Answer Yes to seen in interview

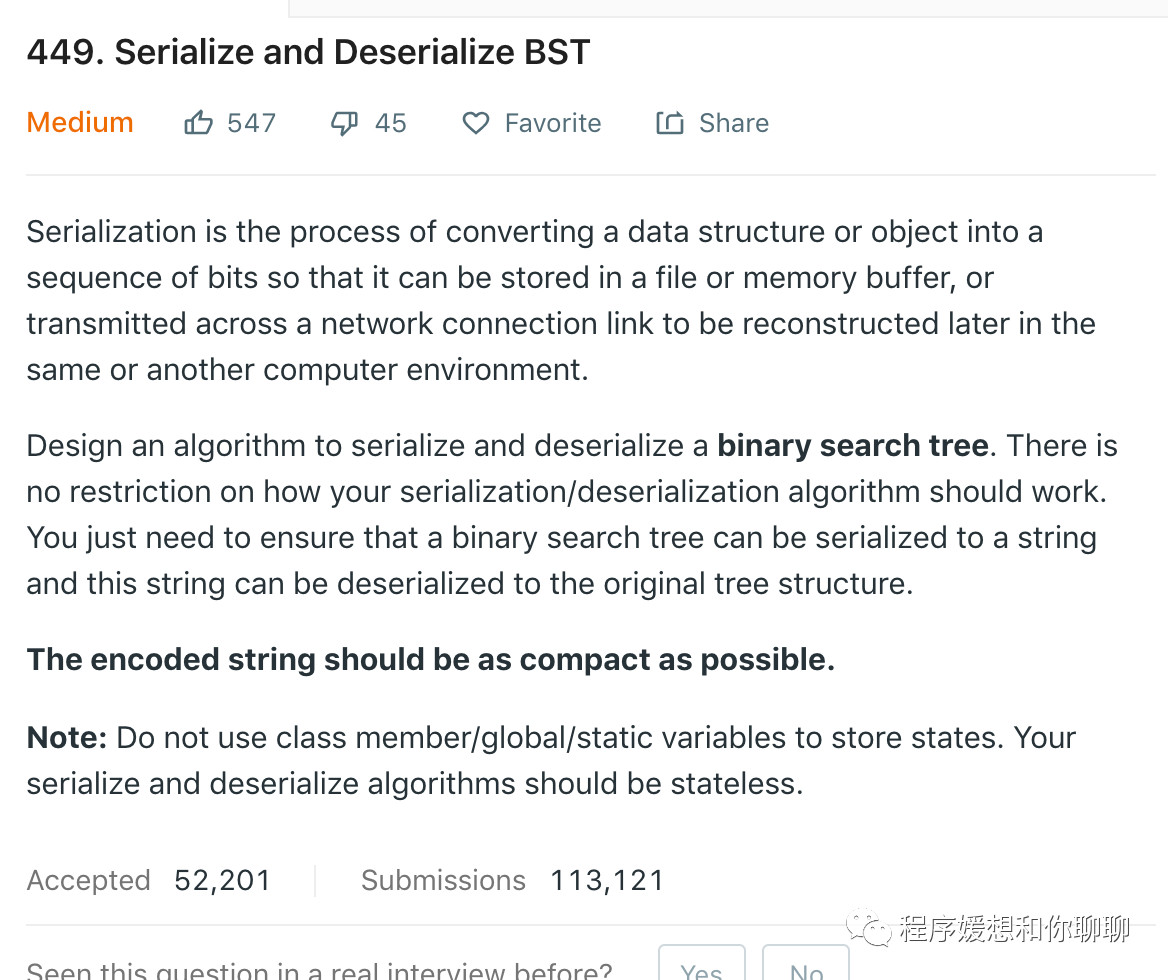click(x=702, y=965)
